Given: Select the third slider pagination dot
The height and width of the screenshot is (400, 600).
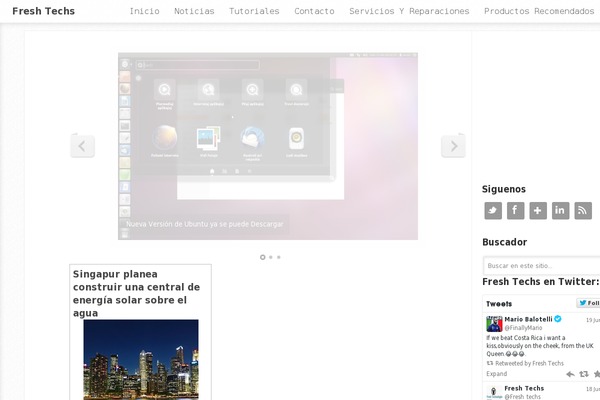Looking at the screenshot, I should 279,257.
